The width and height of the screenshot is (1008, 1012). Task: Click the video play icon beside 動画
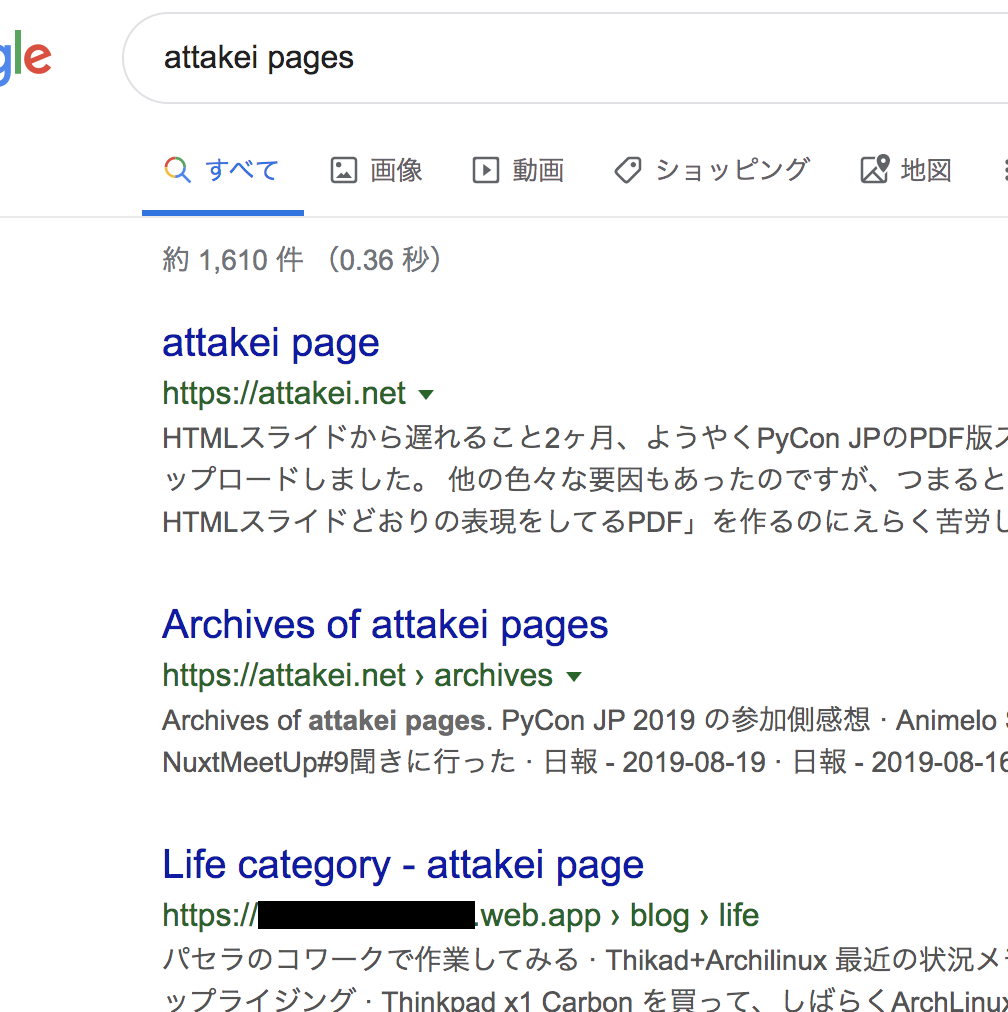point(486,170)
